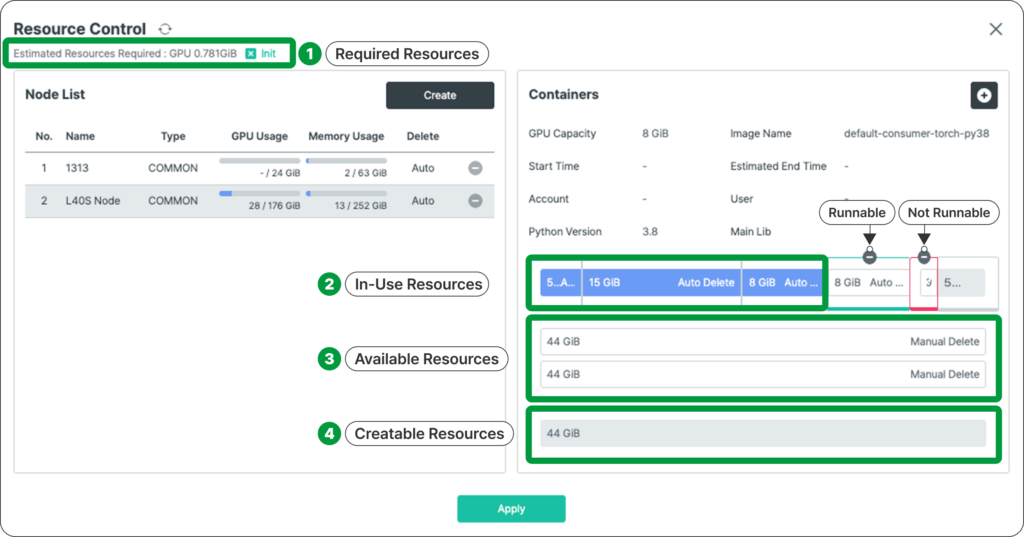
Task: Click minus icon under Not Runnable label
Action: point(924,257)
